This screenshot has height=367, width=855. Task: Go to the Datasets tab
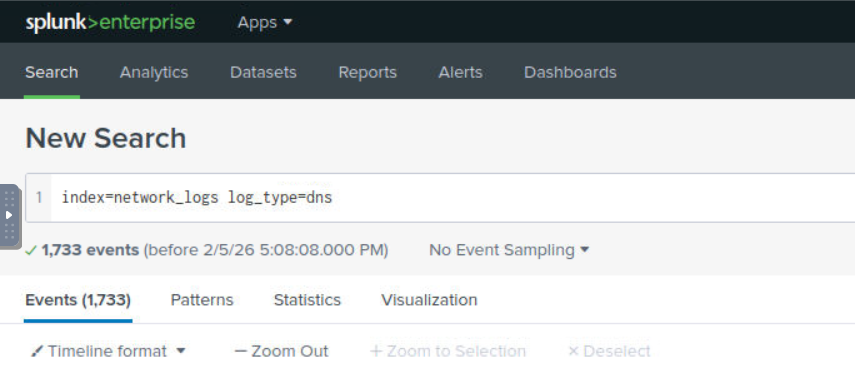pos(263,73)
